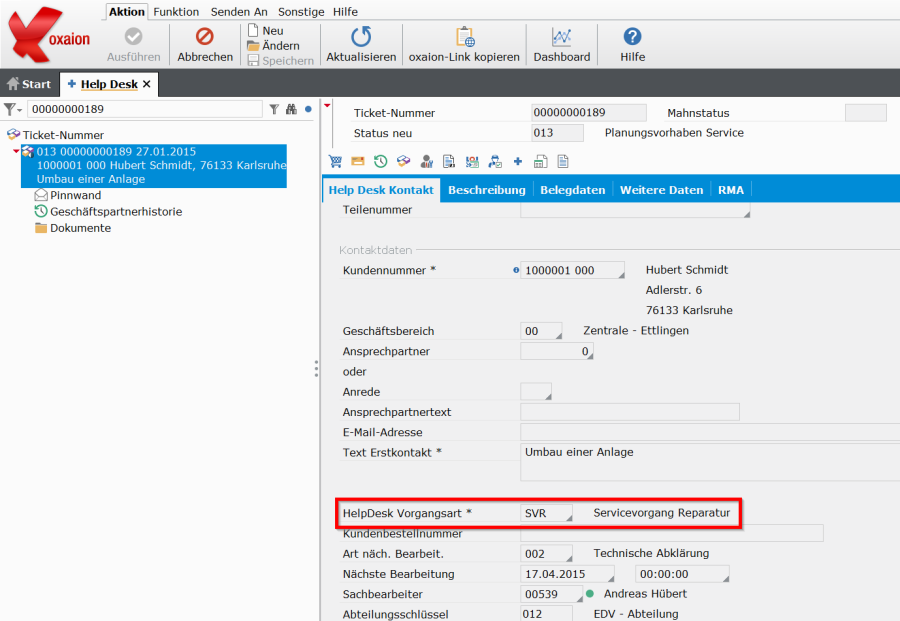Screen dimensions: 900x621
Task: Open the filter funnel dropdown left of search
Action: tap(13, 109)
